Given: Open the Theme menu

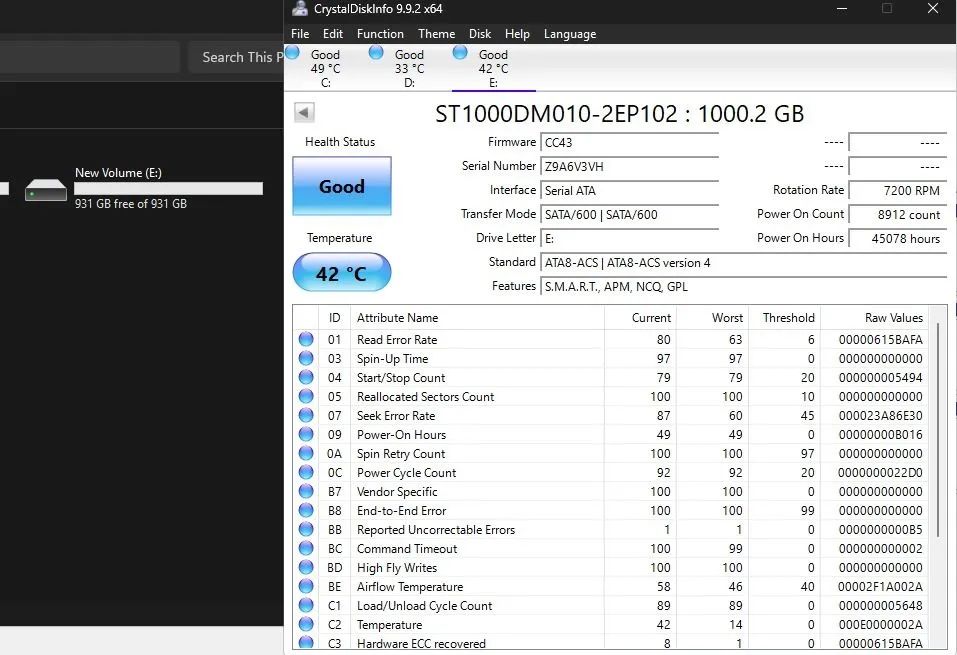Looking at the screenshot, I should 436,34.
